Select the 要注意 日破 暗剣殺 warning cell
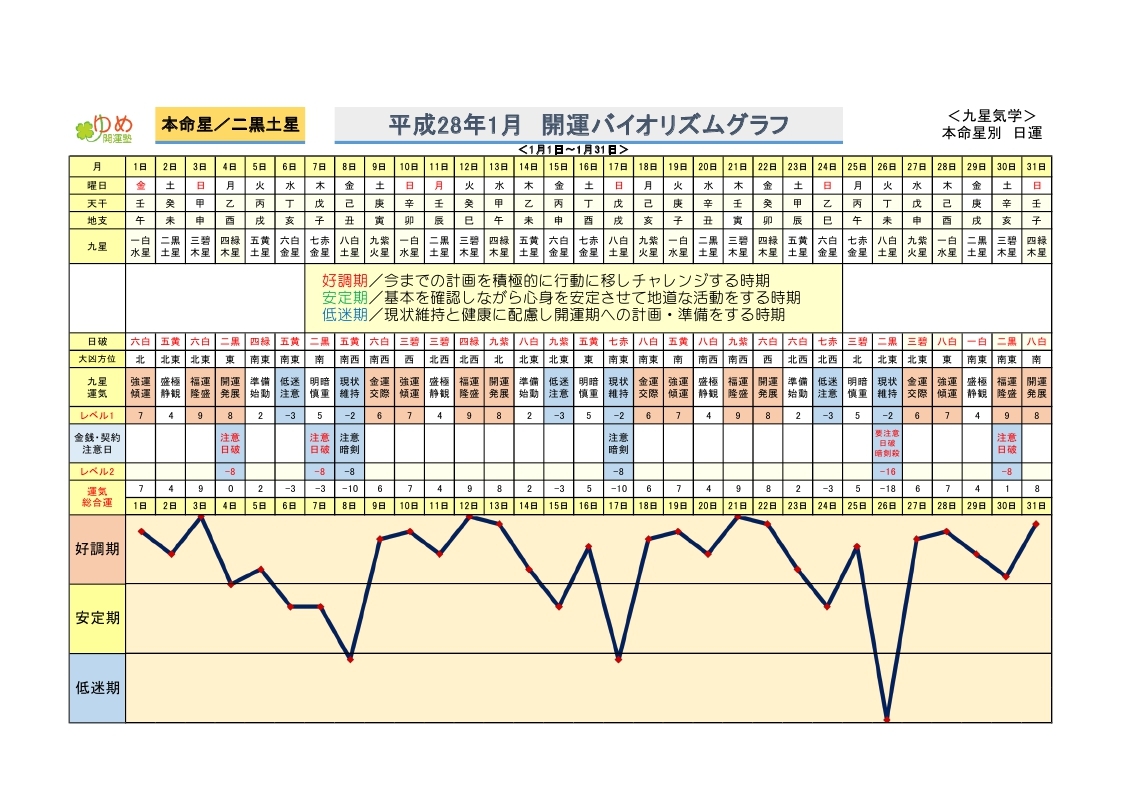This screenshot has width=1122, height=794. coord(886,442)
